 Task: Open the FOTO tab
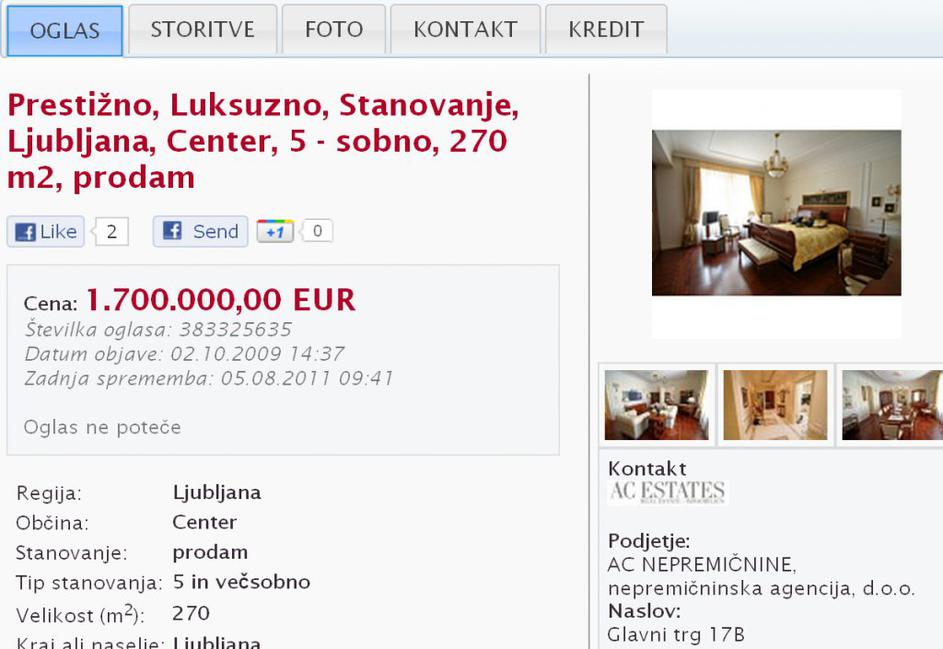click(x=334, y=29)
